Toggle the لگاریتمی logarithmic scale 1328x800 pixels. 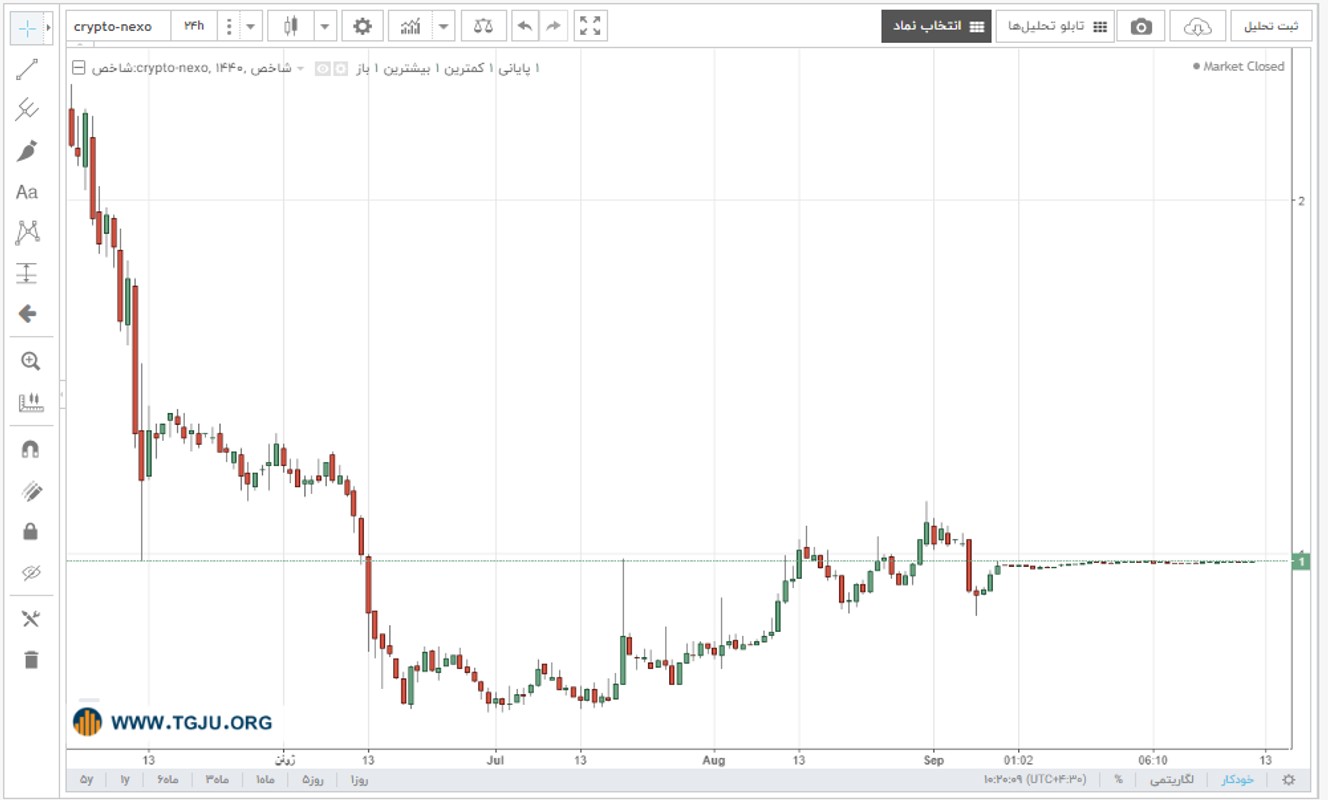pos(1173,779)
